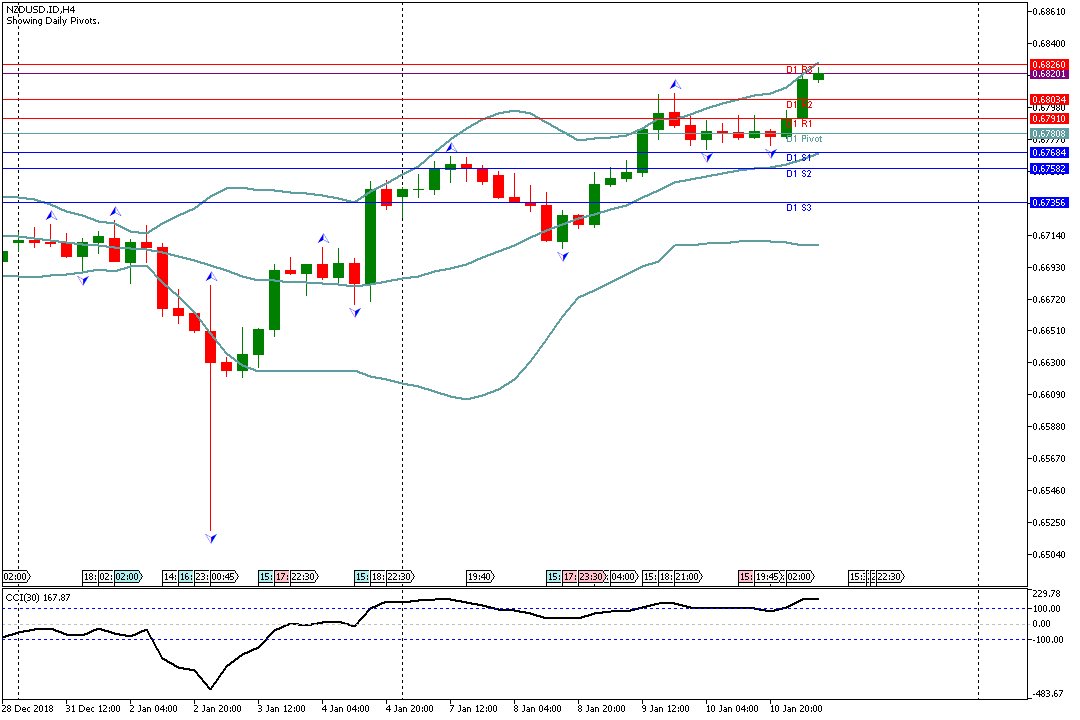Click the 7 Jan 12:00 date label
Image resolution: width=1080 pixels, height=720 pixels.
474,709
